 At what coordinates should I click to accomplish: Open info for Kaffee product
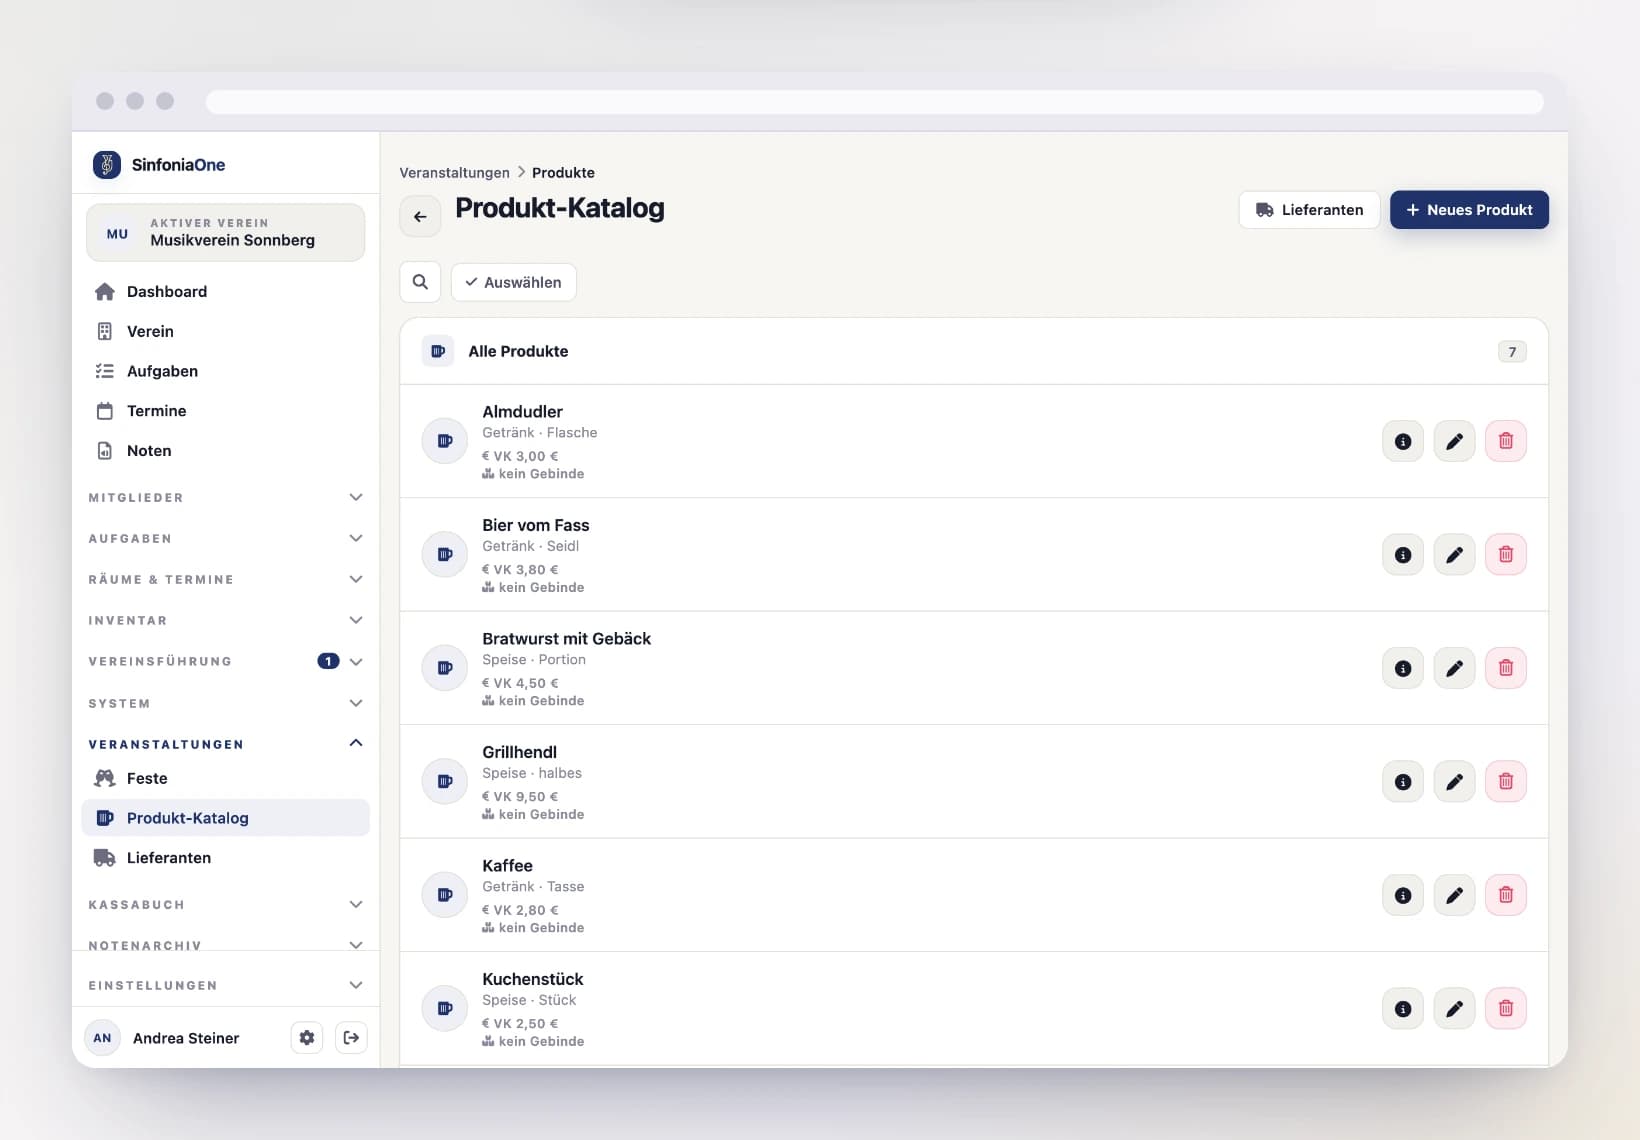(x=1403, y=895)
